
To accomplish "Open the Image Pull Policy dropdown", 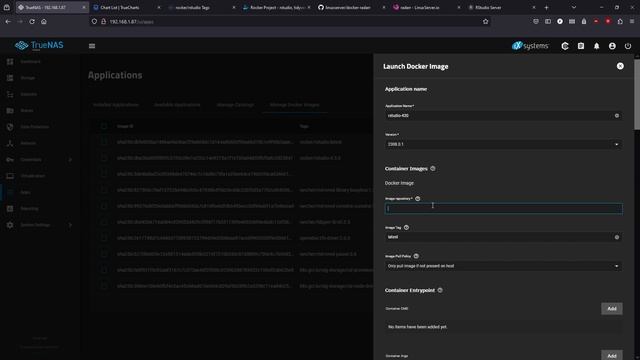I will (x=503, y=266).
